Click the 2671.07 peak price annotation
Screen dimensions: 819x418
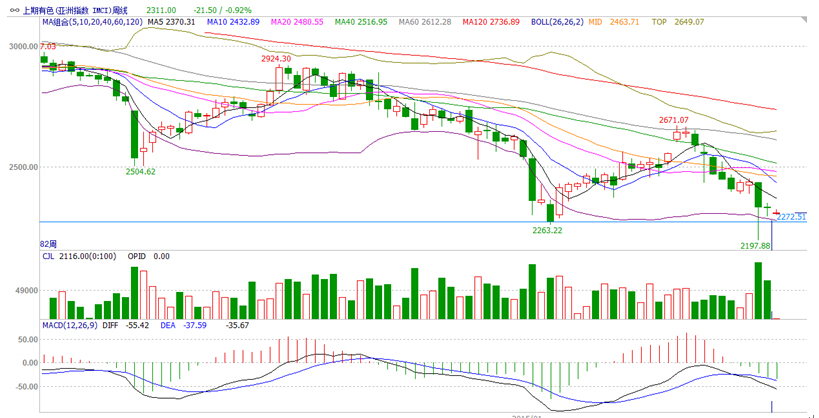click(674, 120)
